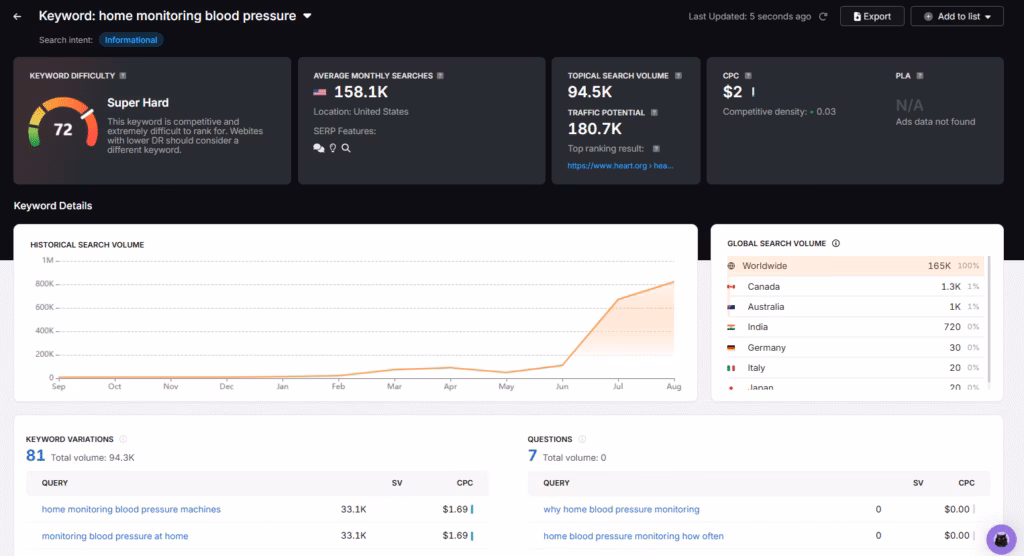Image resolution: width=1024 pixels, height=556 pixels.
Task: Click the Traffic Potential info icon
Action: [654, 113]
